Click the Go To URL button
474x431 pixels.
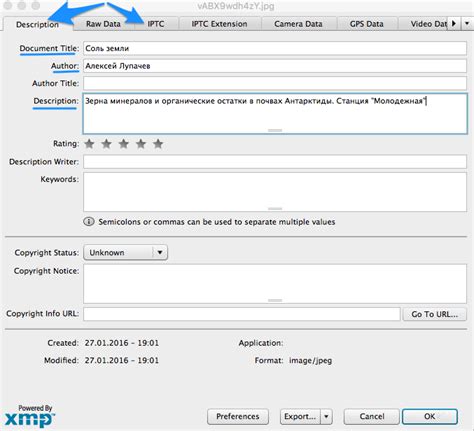[x=435, y=314]
